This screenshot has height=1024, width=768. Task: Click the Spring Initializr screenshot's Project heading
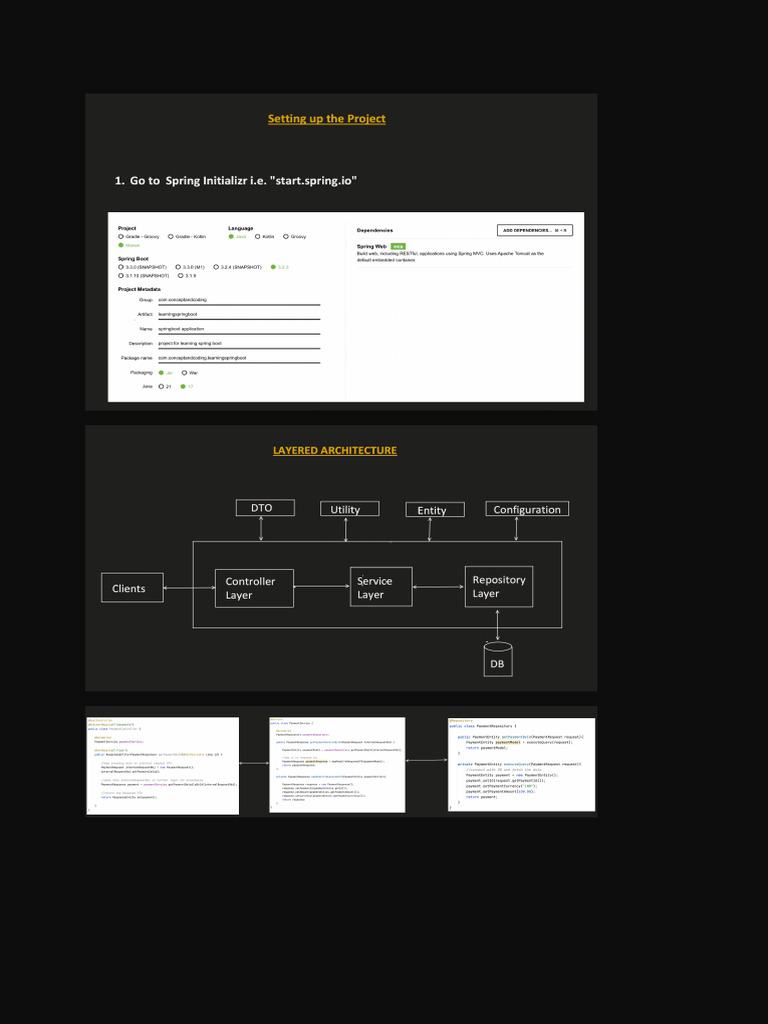[x=127, y=228]
